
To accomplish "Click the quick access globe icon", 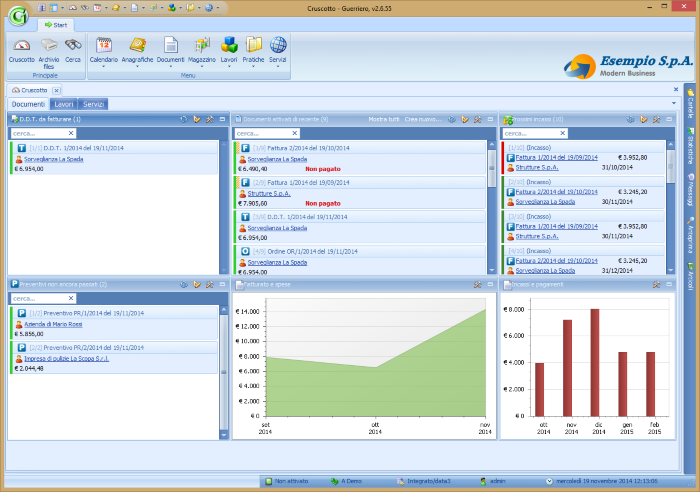I will click(x=208, y=8).
